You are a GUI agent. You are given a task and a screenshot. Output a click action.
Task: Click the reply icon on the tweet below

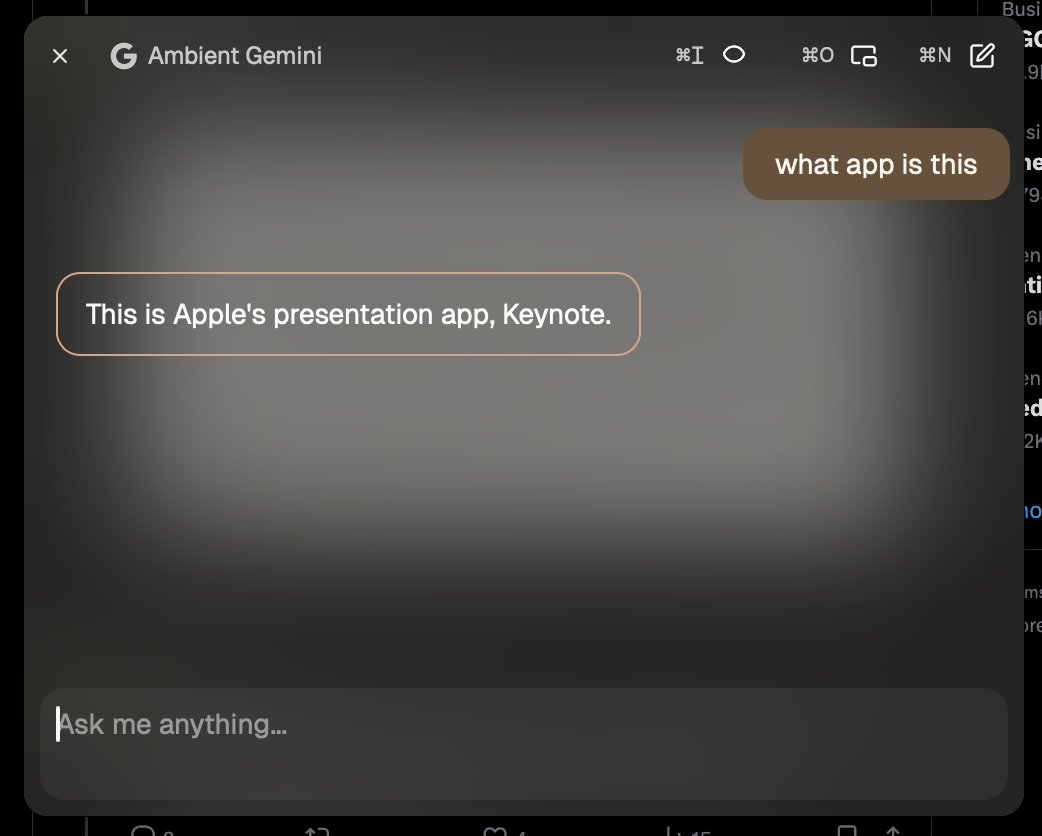pos(145,832)
